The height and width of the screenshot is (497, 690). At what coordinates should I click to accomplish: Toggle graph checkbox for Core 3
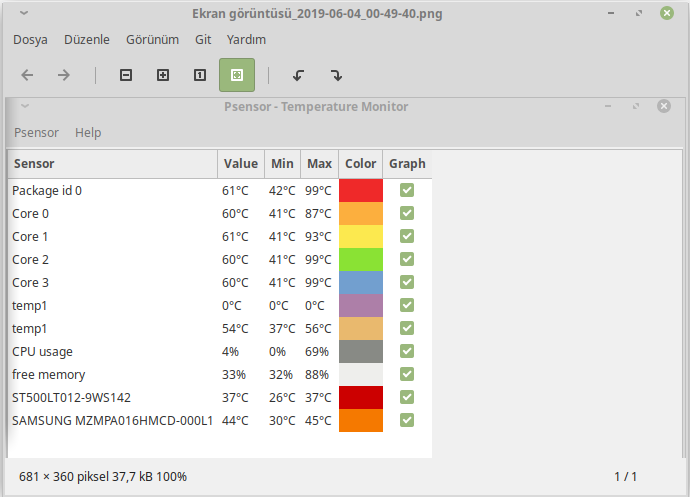click(x=407, y=282)
